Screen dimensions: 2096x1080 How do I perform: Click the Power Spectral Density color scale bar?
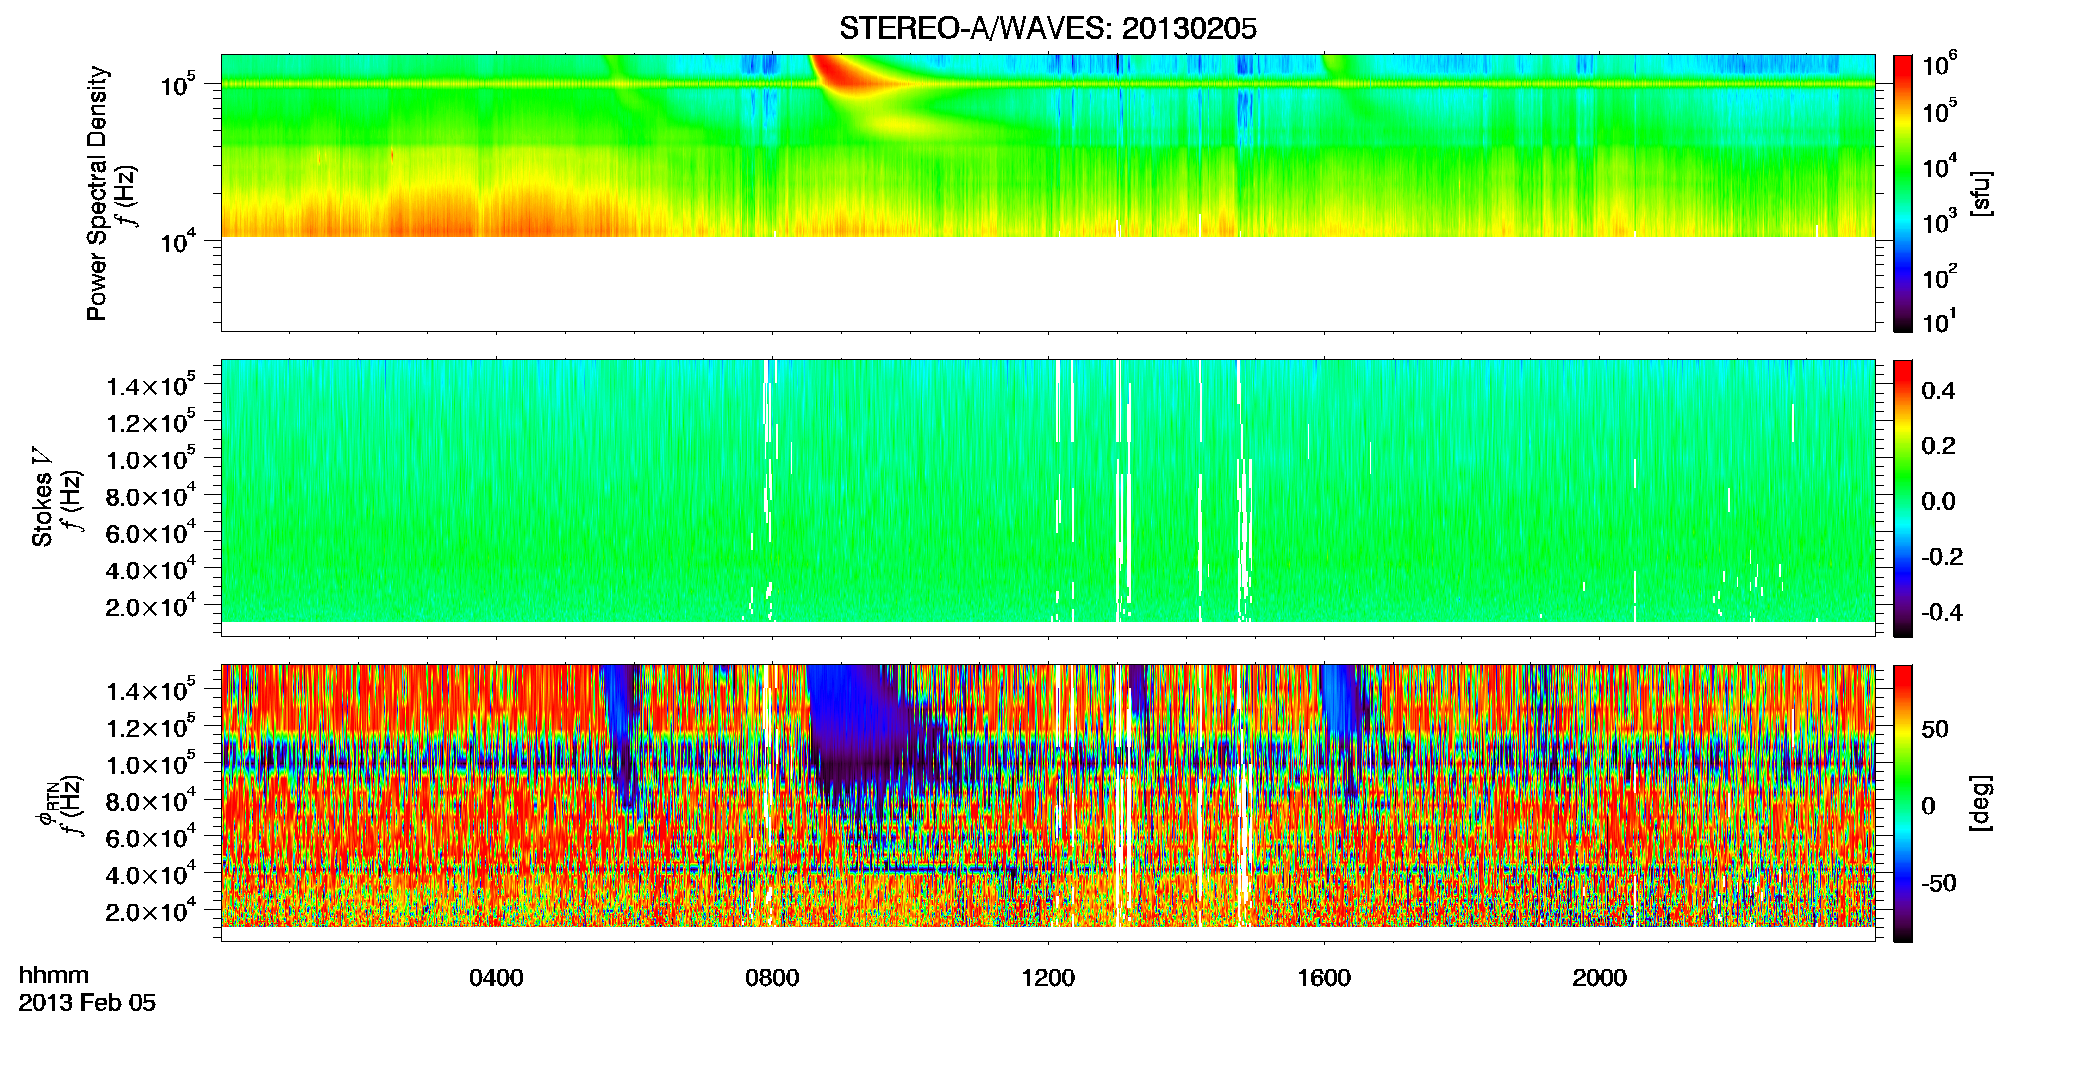[x=1903, y=193]
